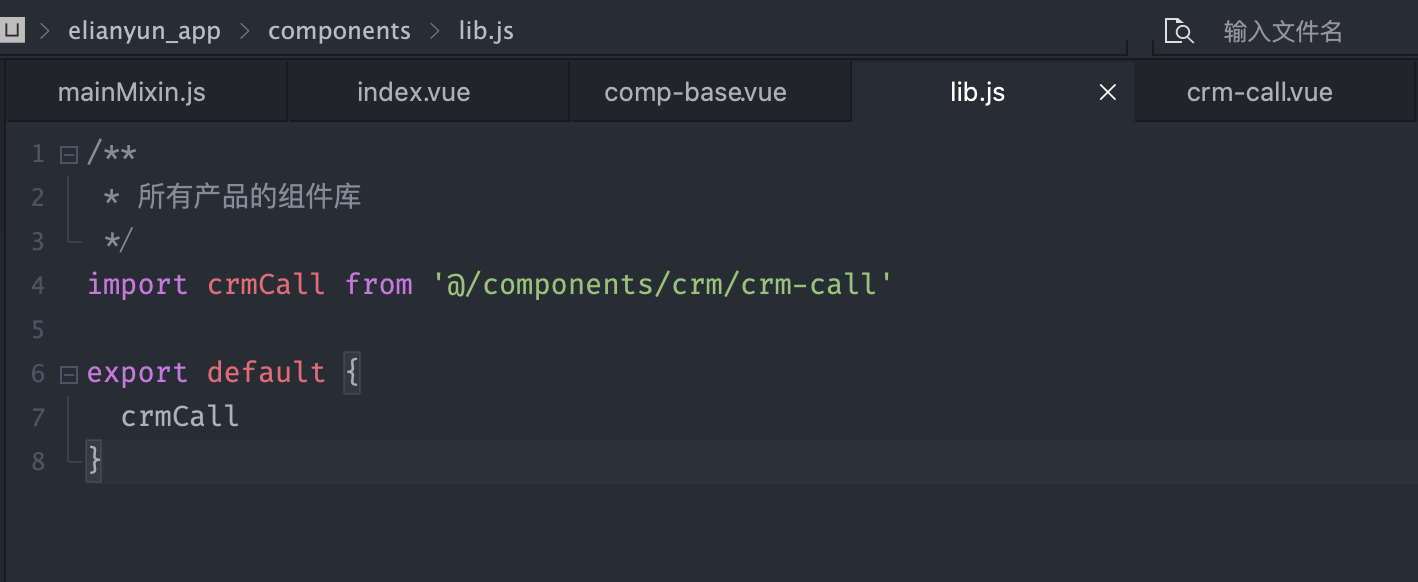Close the lib.js tab
The image size is (1418, 582).
[1108, 93]
